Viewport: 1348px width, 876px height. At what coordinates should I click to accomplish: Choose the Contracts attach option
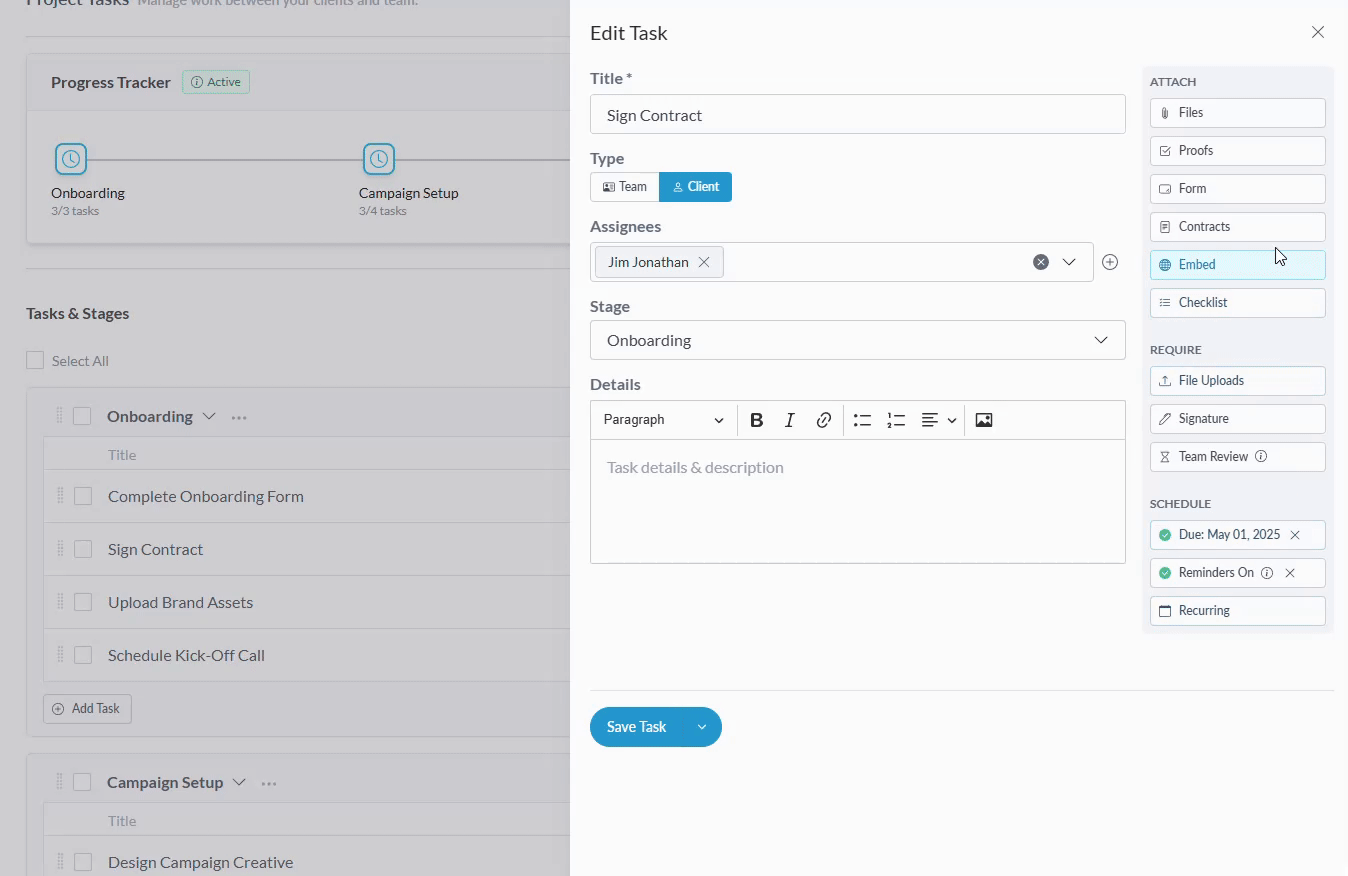1237,227
